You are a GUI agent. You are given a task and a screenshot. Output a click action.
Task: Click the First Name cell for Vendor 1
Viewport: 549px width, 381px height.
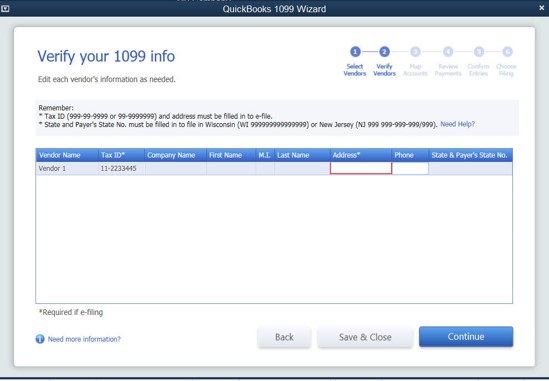[x=231, y=168]
